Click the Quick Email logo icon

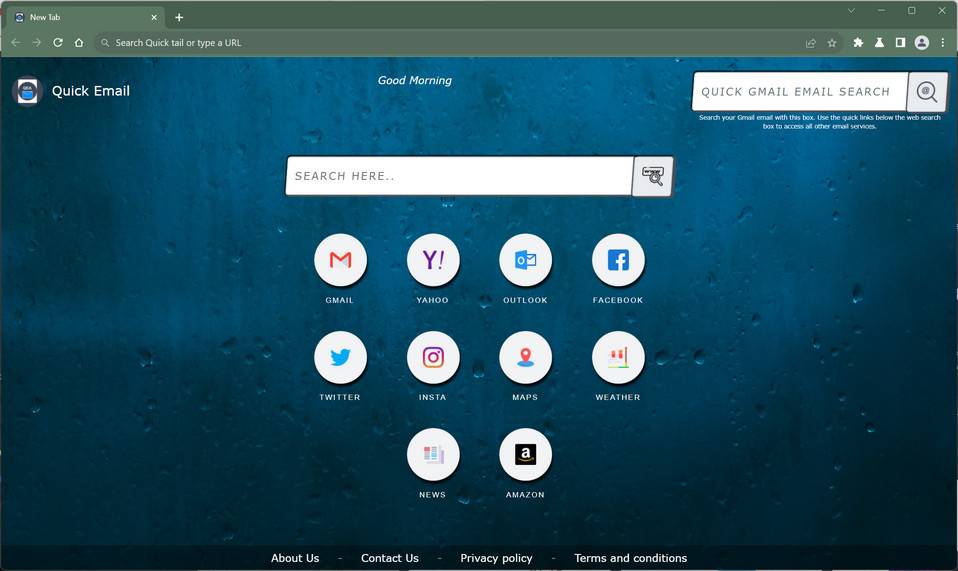coord(27,91)
